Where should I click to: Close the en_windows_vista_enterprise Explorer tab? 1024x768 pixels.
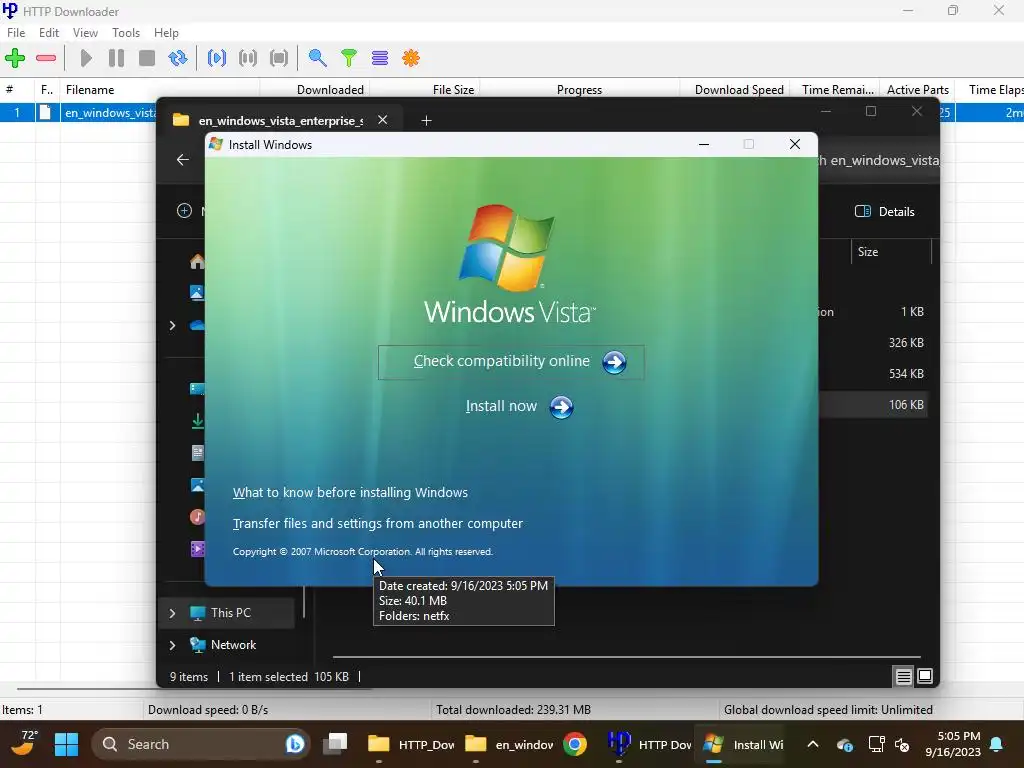point(383,120)
